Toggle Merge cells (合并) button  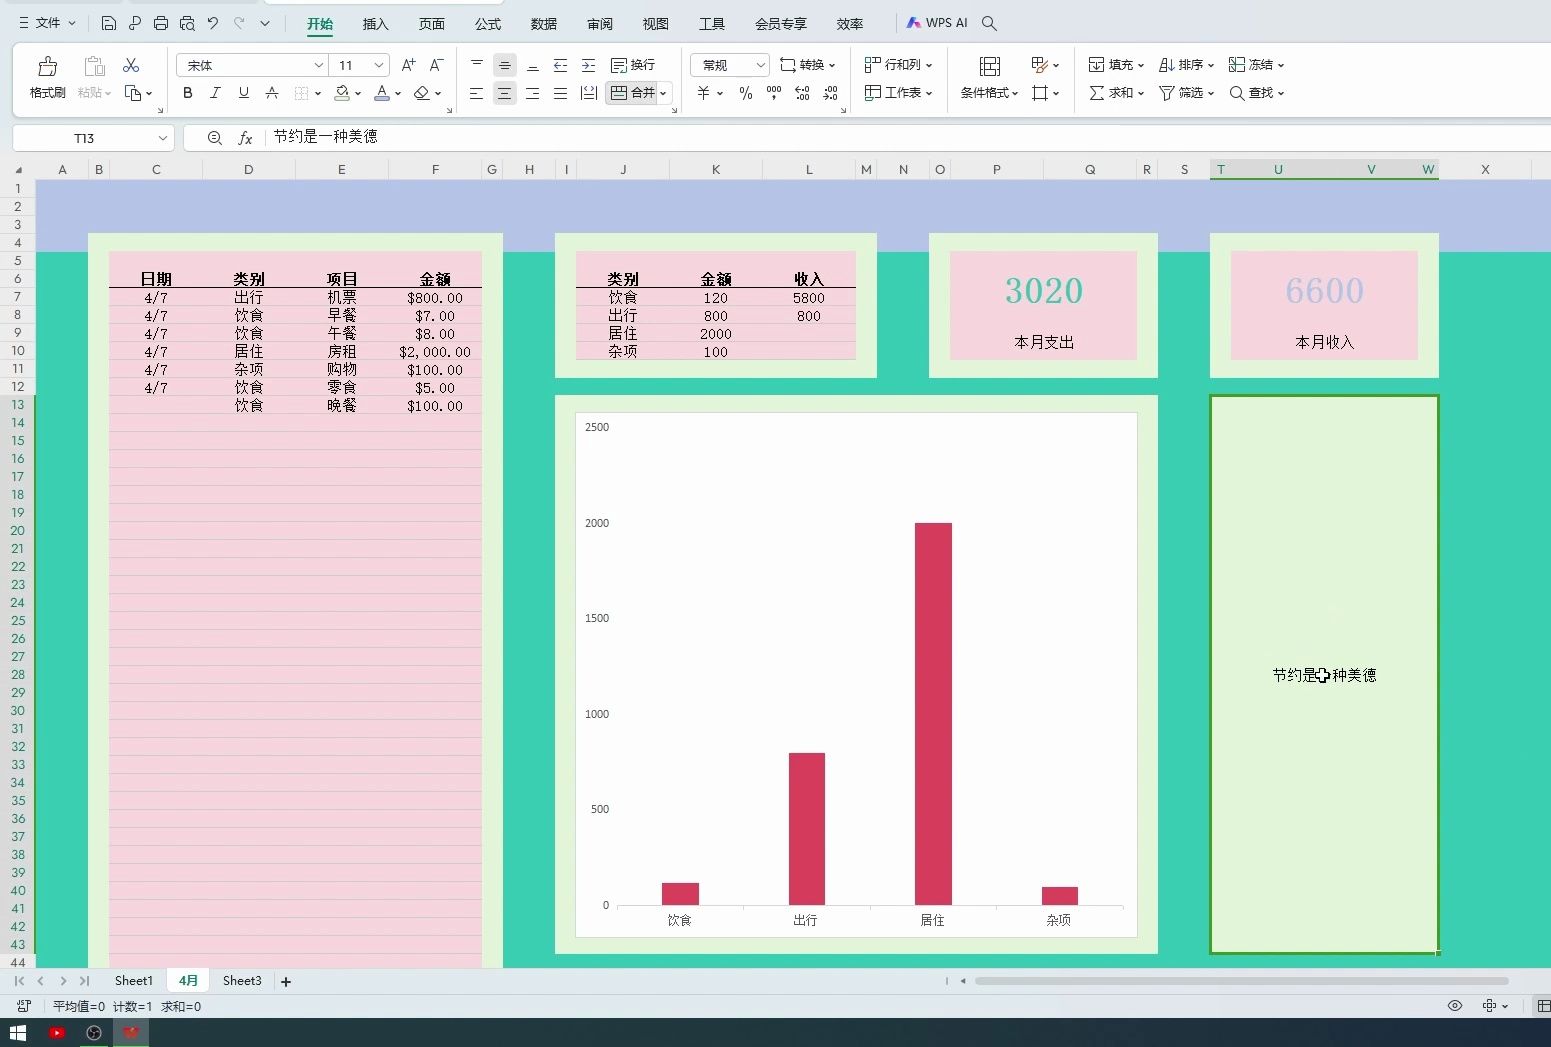pos(632,93)
